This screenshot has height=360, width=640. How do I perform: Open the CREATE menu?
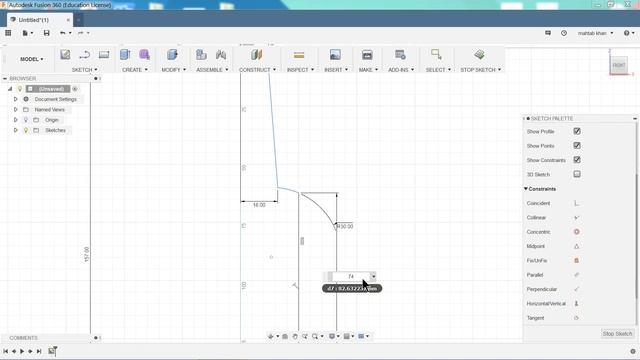135,70
